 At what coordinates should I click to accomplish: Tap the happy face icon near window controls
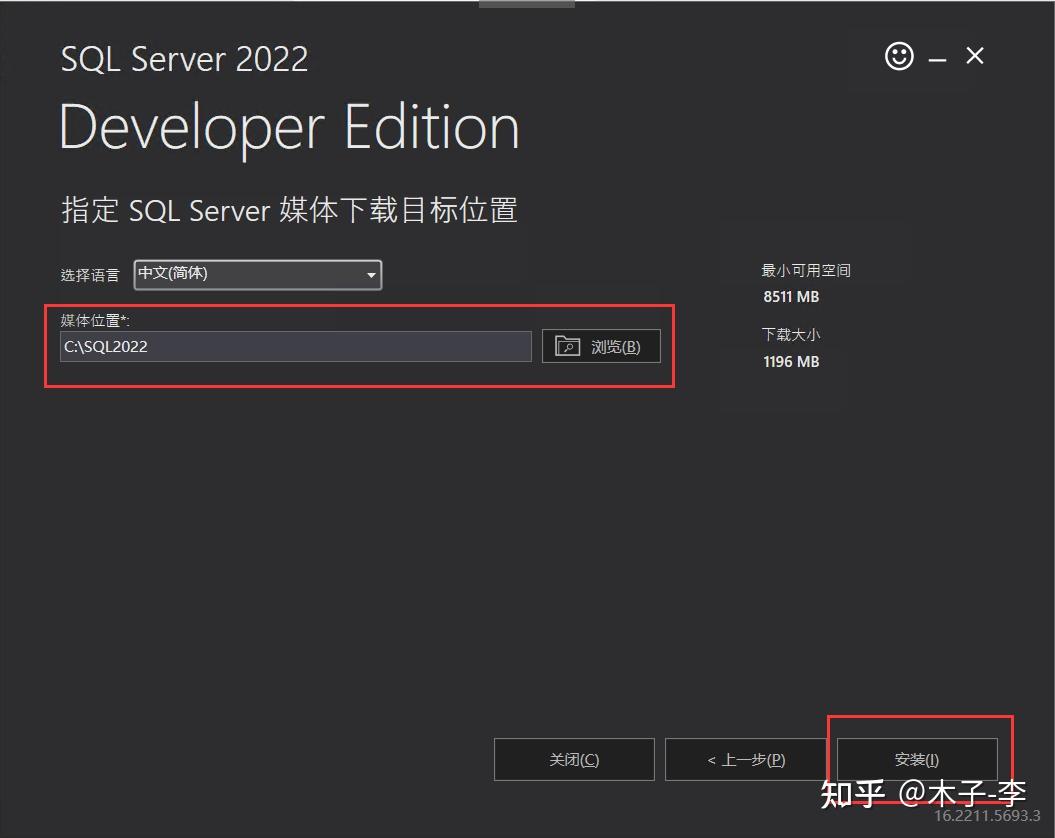click(x=898, y=56)
